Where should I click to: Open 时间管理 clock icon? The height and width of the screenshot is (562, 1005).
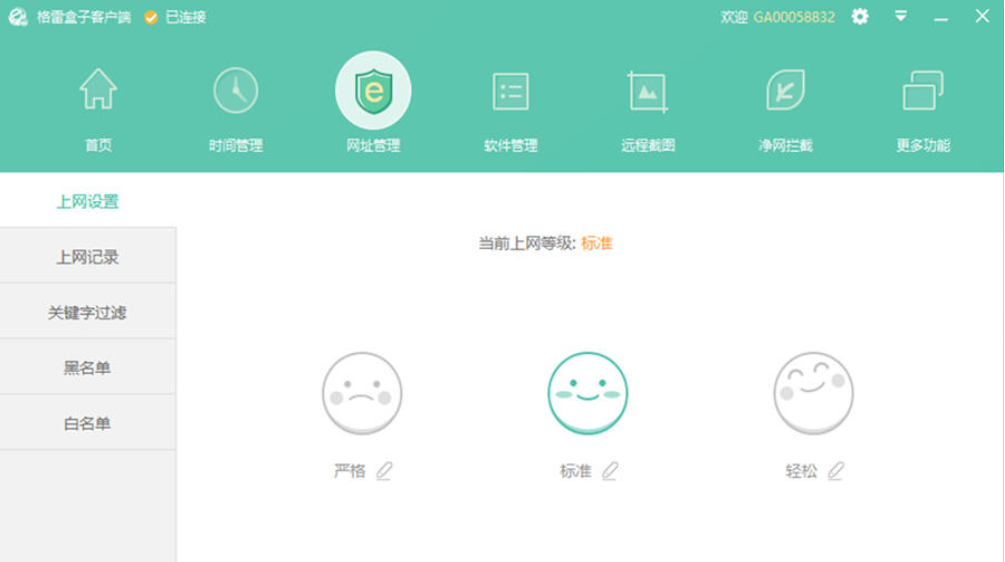[x=235, y=90]
